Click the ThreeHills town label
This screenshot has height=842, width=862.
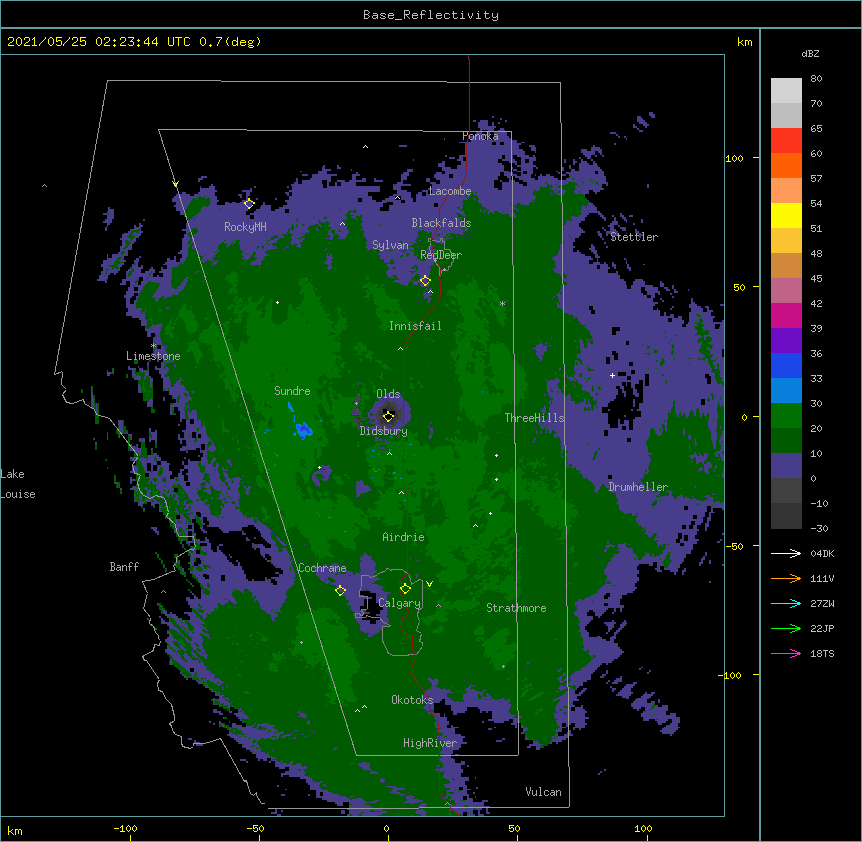click(535, 418)
